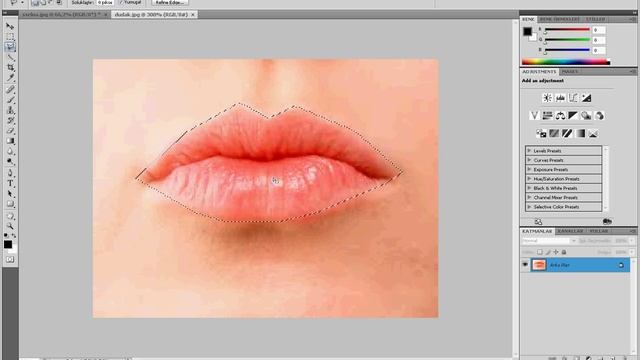Add a Color Balance adjustment
The width and height of the screenshot is (640, 360).
tap(560, 116)
